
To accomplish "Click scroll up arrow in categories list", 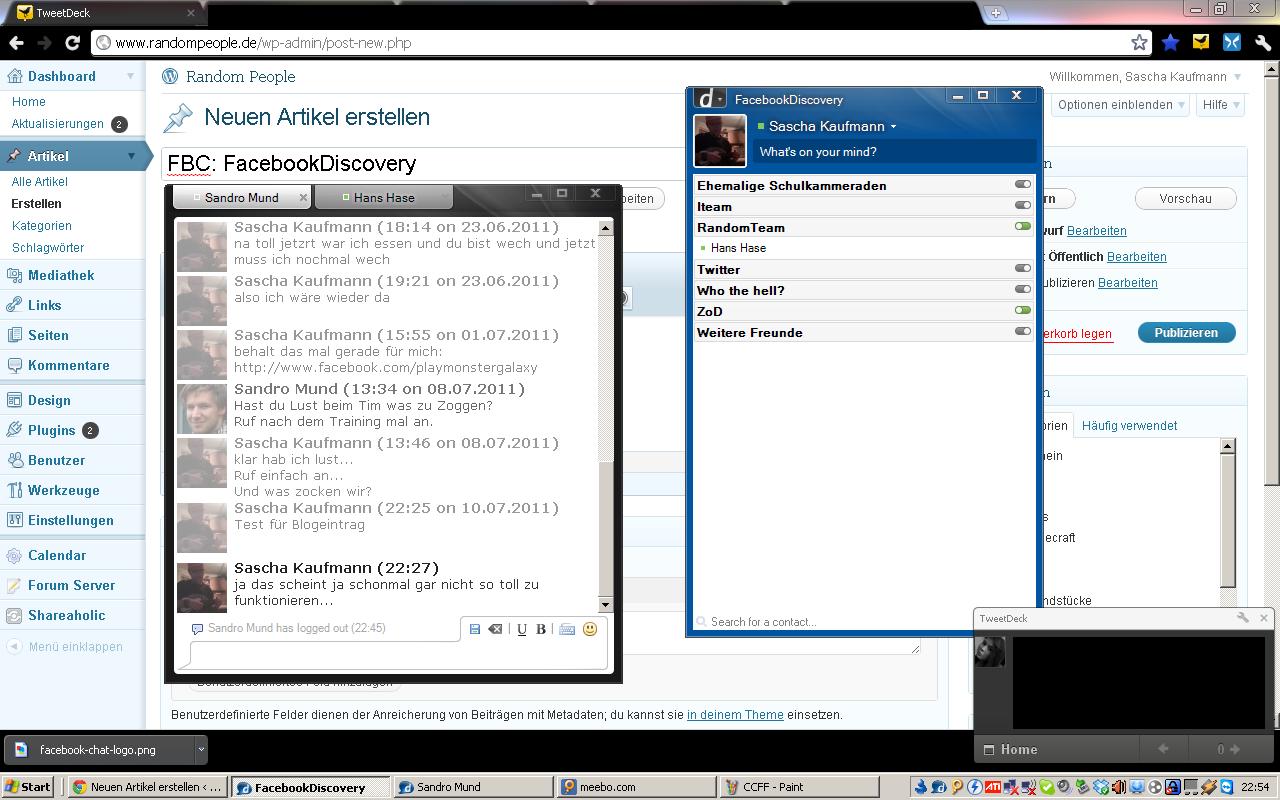I will pyautogui.click(x=1229, y=446).
